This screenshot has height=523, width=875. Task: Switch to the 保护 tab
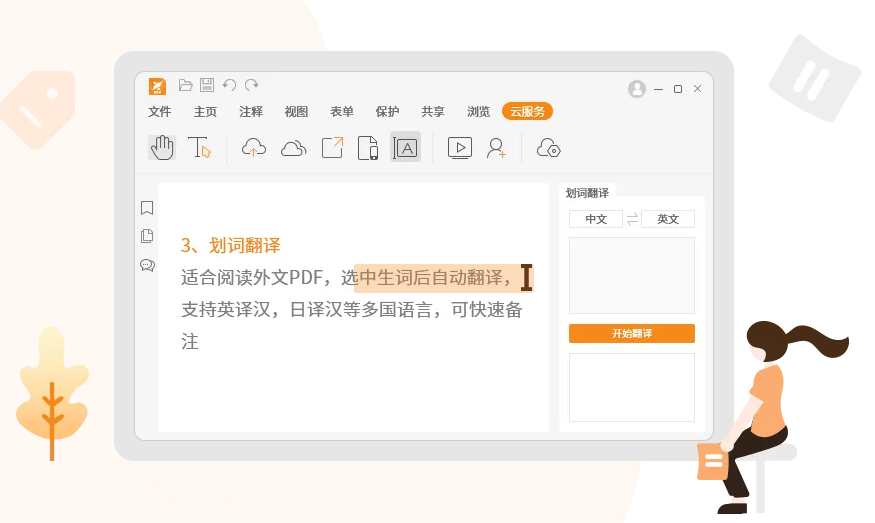coord(387,112)
